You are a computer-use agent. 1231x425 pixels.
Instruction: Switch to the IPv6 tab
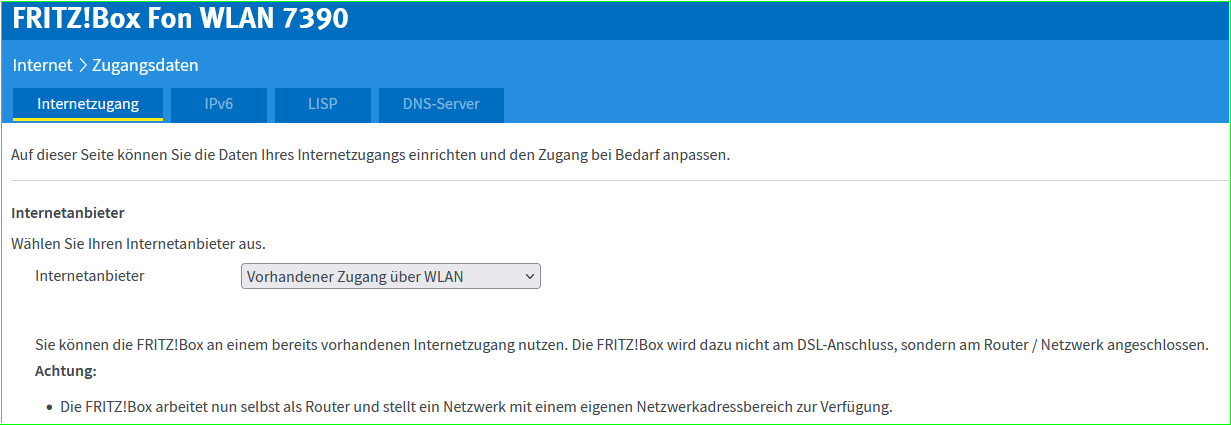coord(219,104)
